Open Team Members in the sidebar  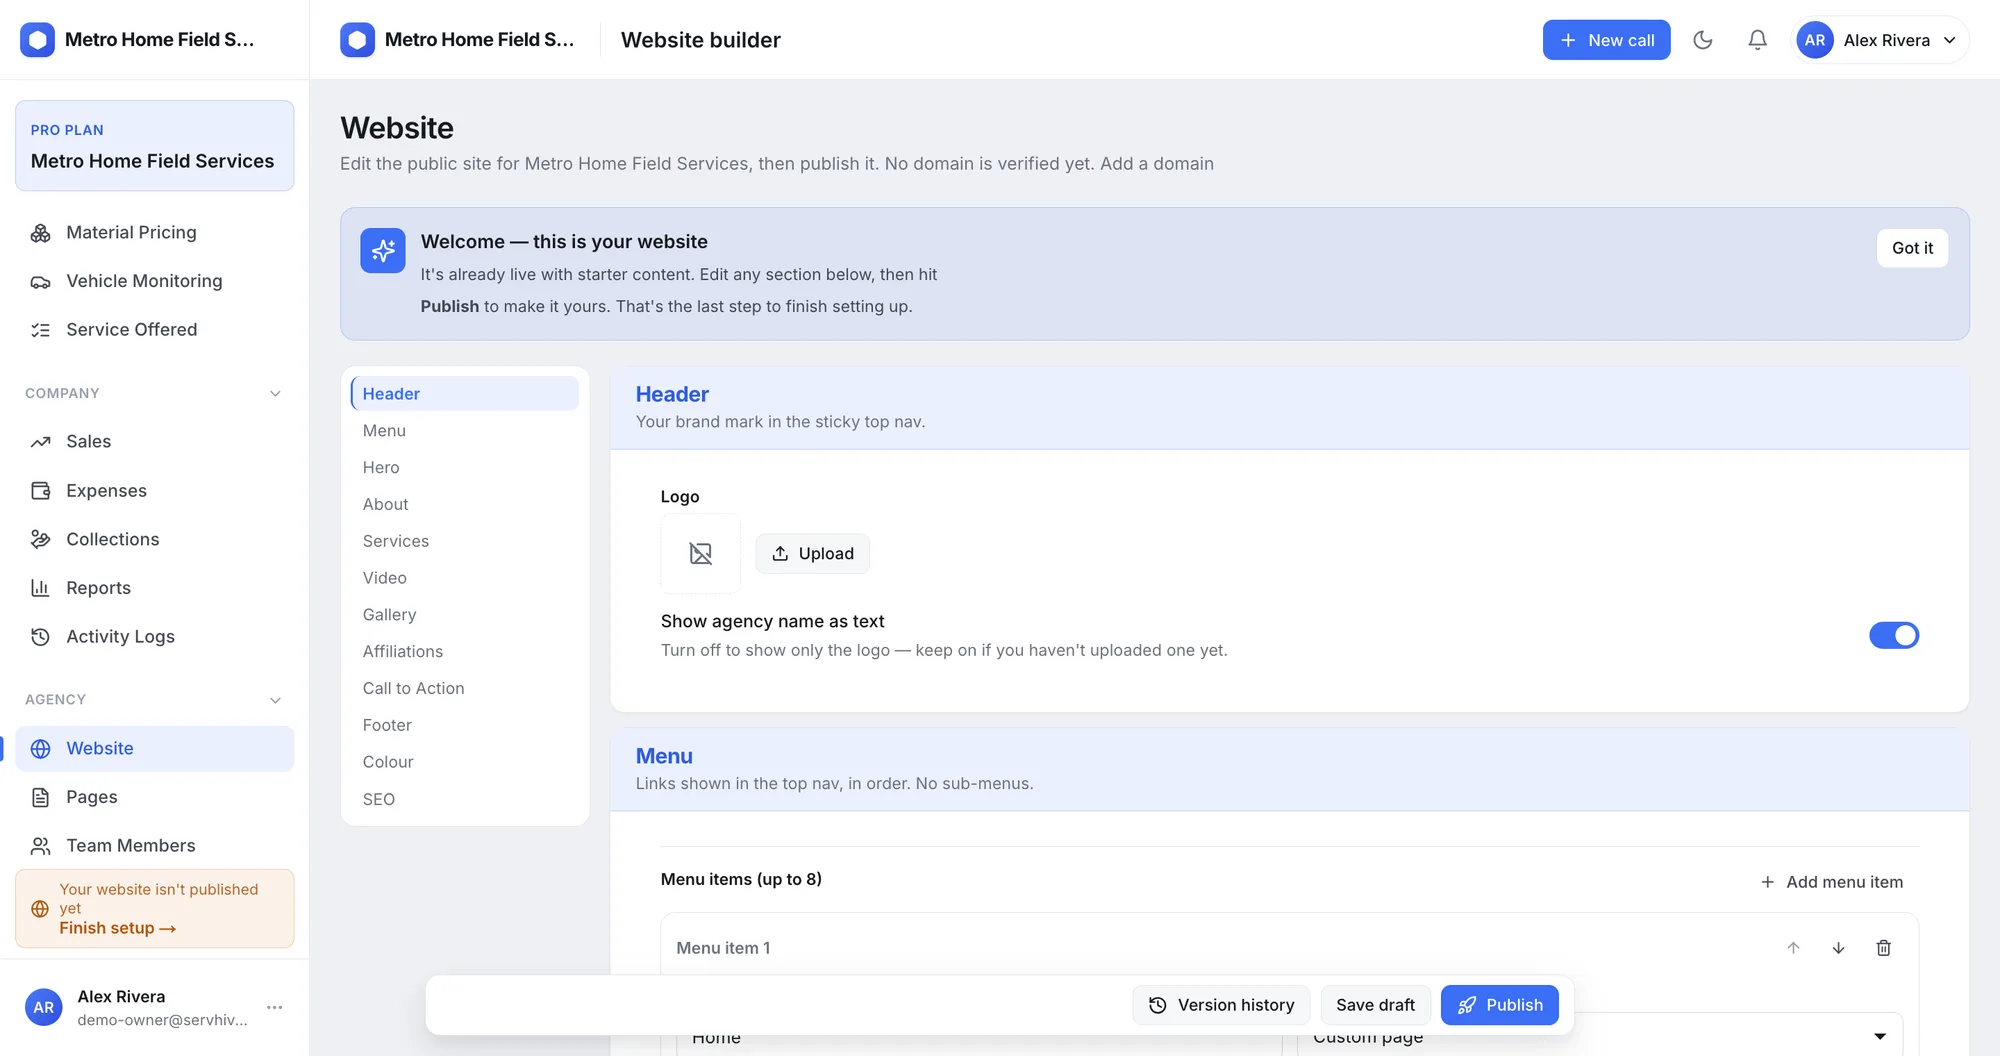click(x=155, y=846)
